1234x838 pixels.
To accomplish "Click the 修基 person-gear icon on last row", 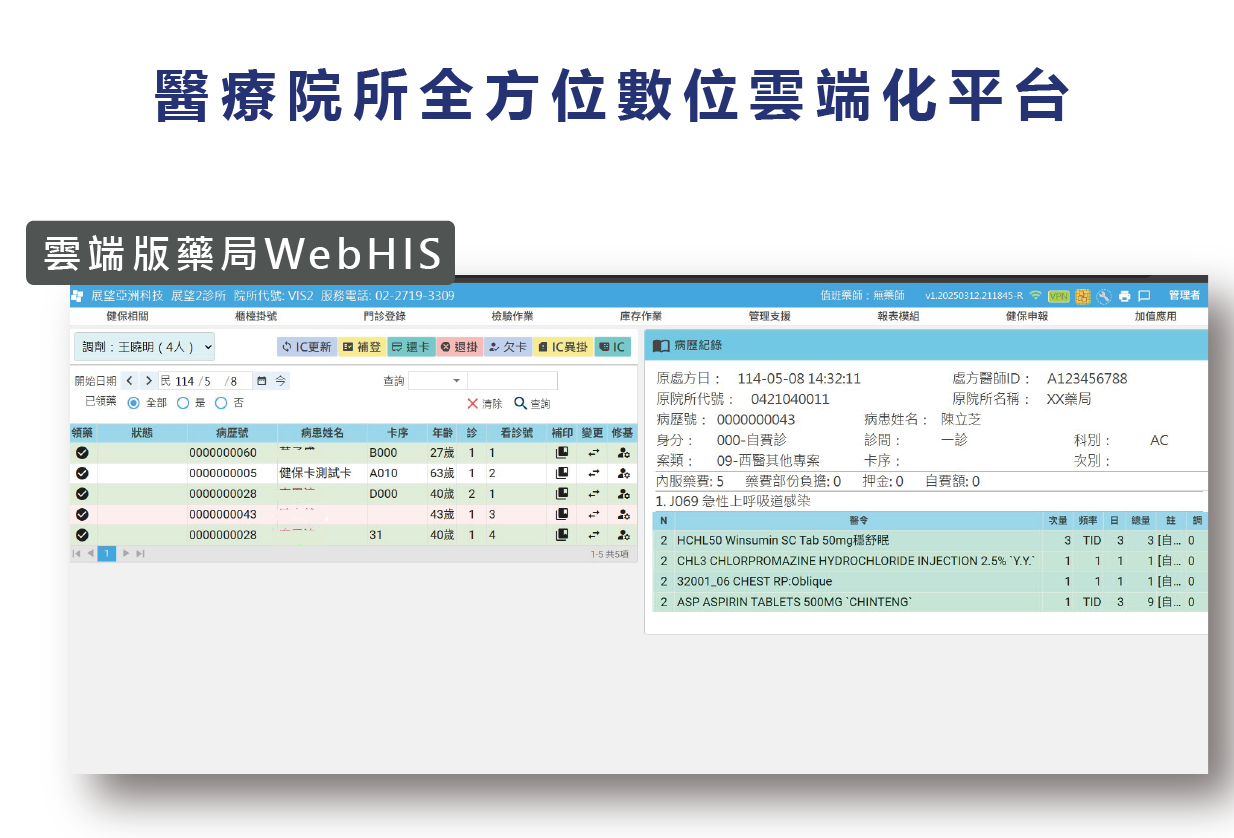I will coord(622,534).
